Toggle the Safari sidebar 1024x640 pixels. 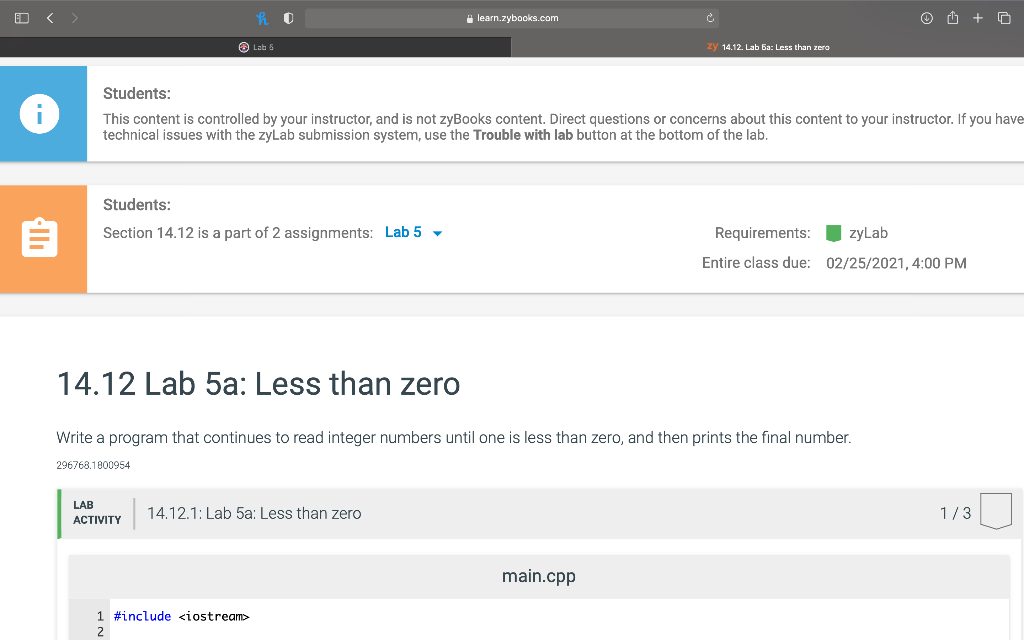click(21, 17)
